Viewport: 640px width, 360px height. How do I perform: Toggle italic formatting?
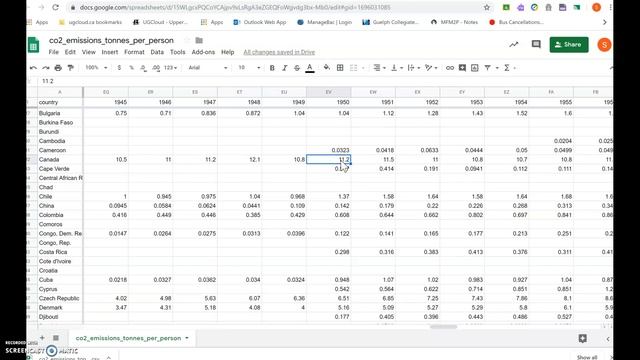pos(284,68)
